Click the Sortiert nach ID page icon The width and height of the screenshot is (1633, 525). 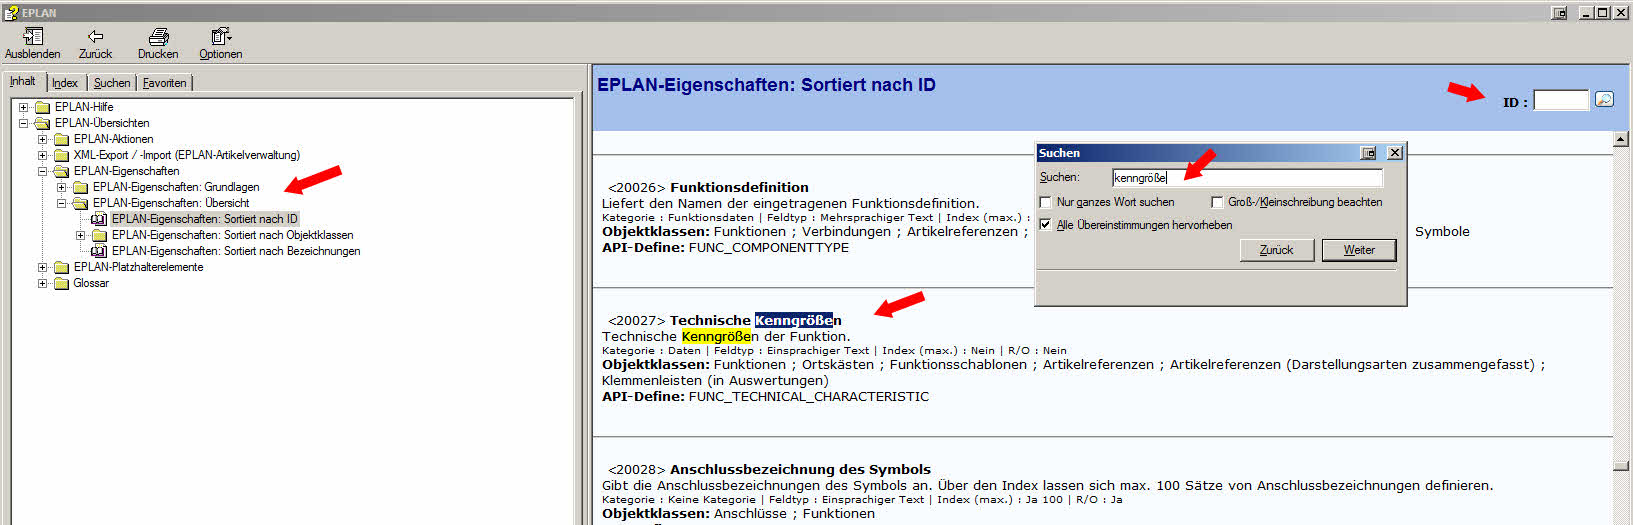(99, 219)
